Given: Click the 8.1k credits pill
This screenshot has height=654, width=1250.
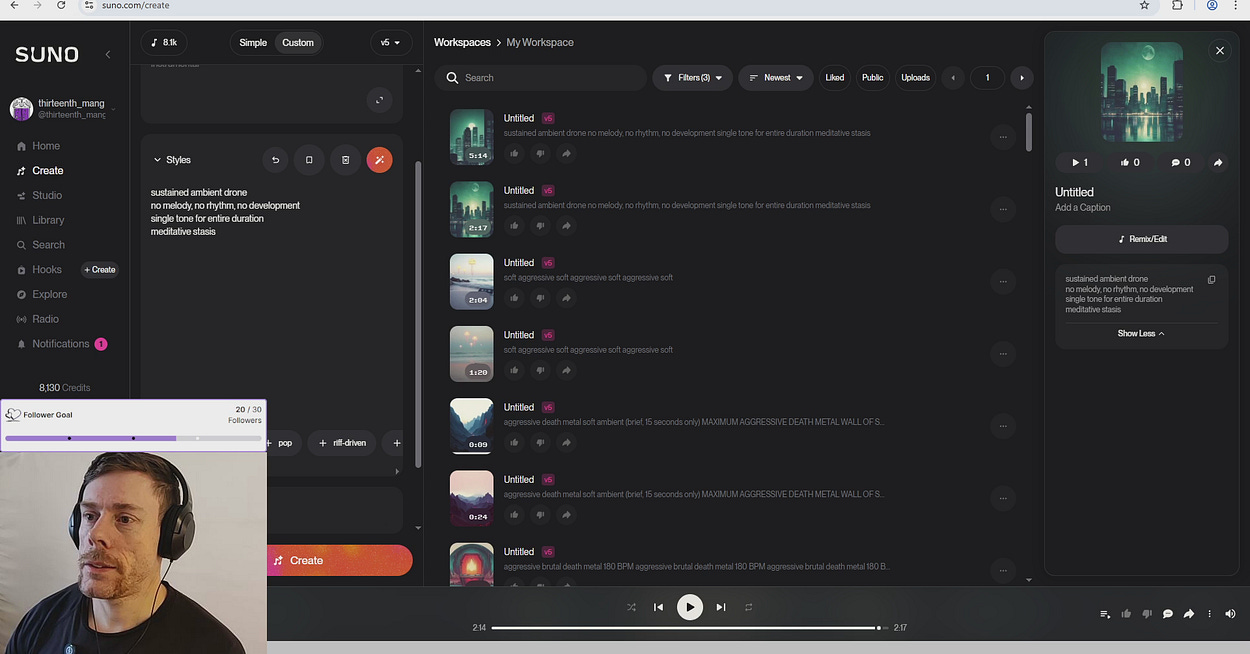Looking at the screenshot, I should (x=164, y=43).
